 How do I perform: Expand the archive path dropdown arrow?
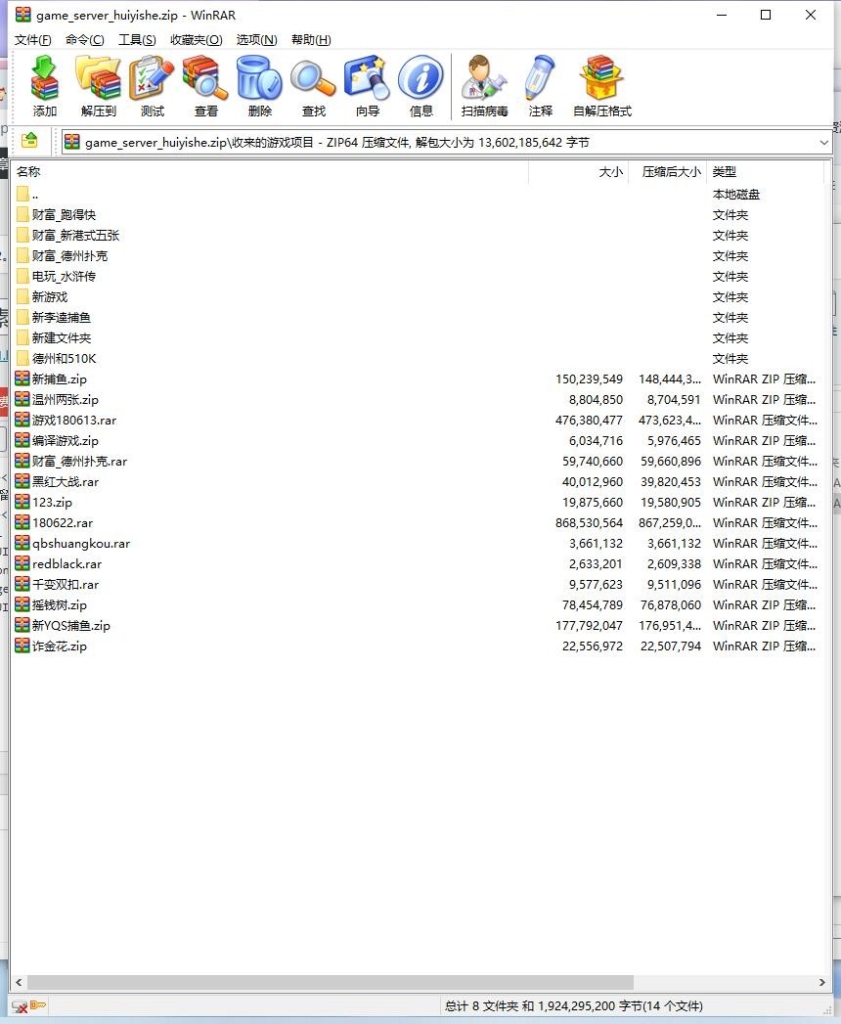(824, 143)
